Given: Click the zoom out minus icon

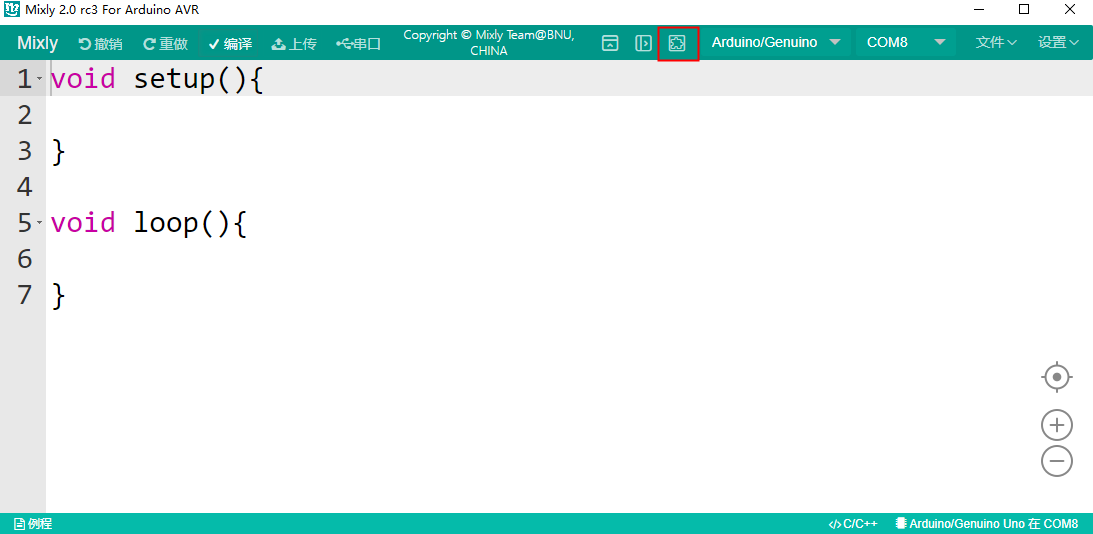Looking at the screenshot, I should point(1057,461).
